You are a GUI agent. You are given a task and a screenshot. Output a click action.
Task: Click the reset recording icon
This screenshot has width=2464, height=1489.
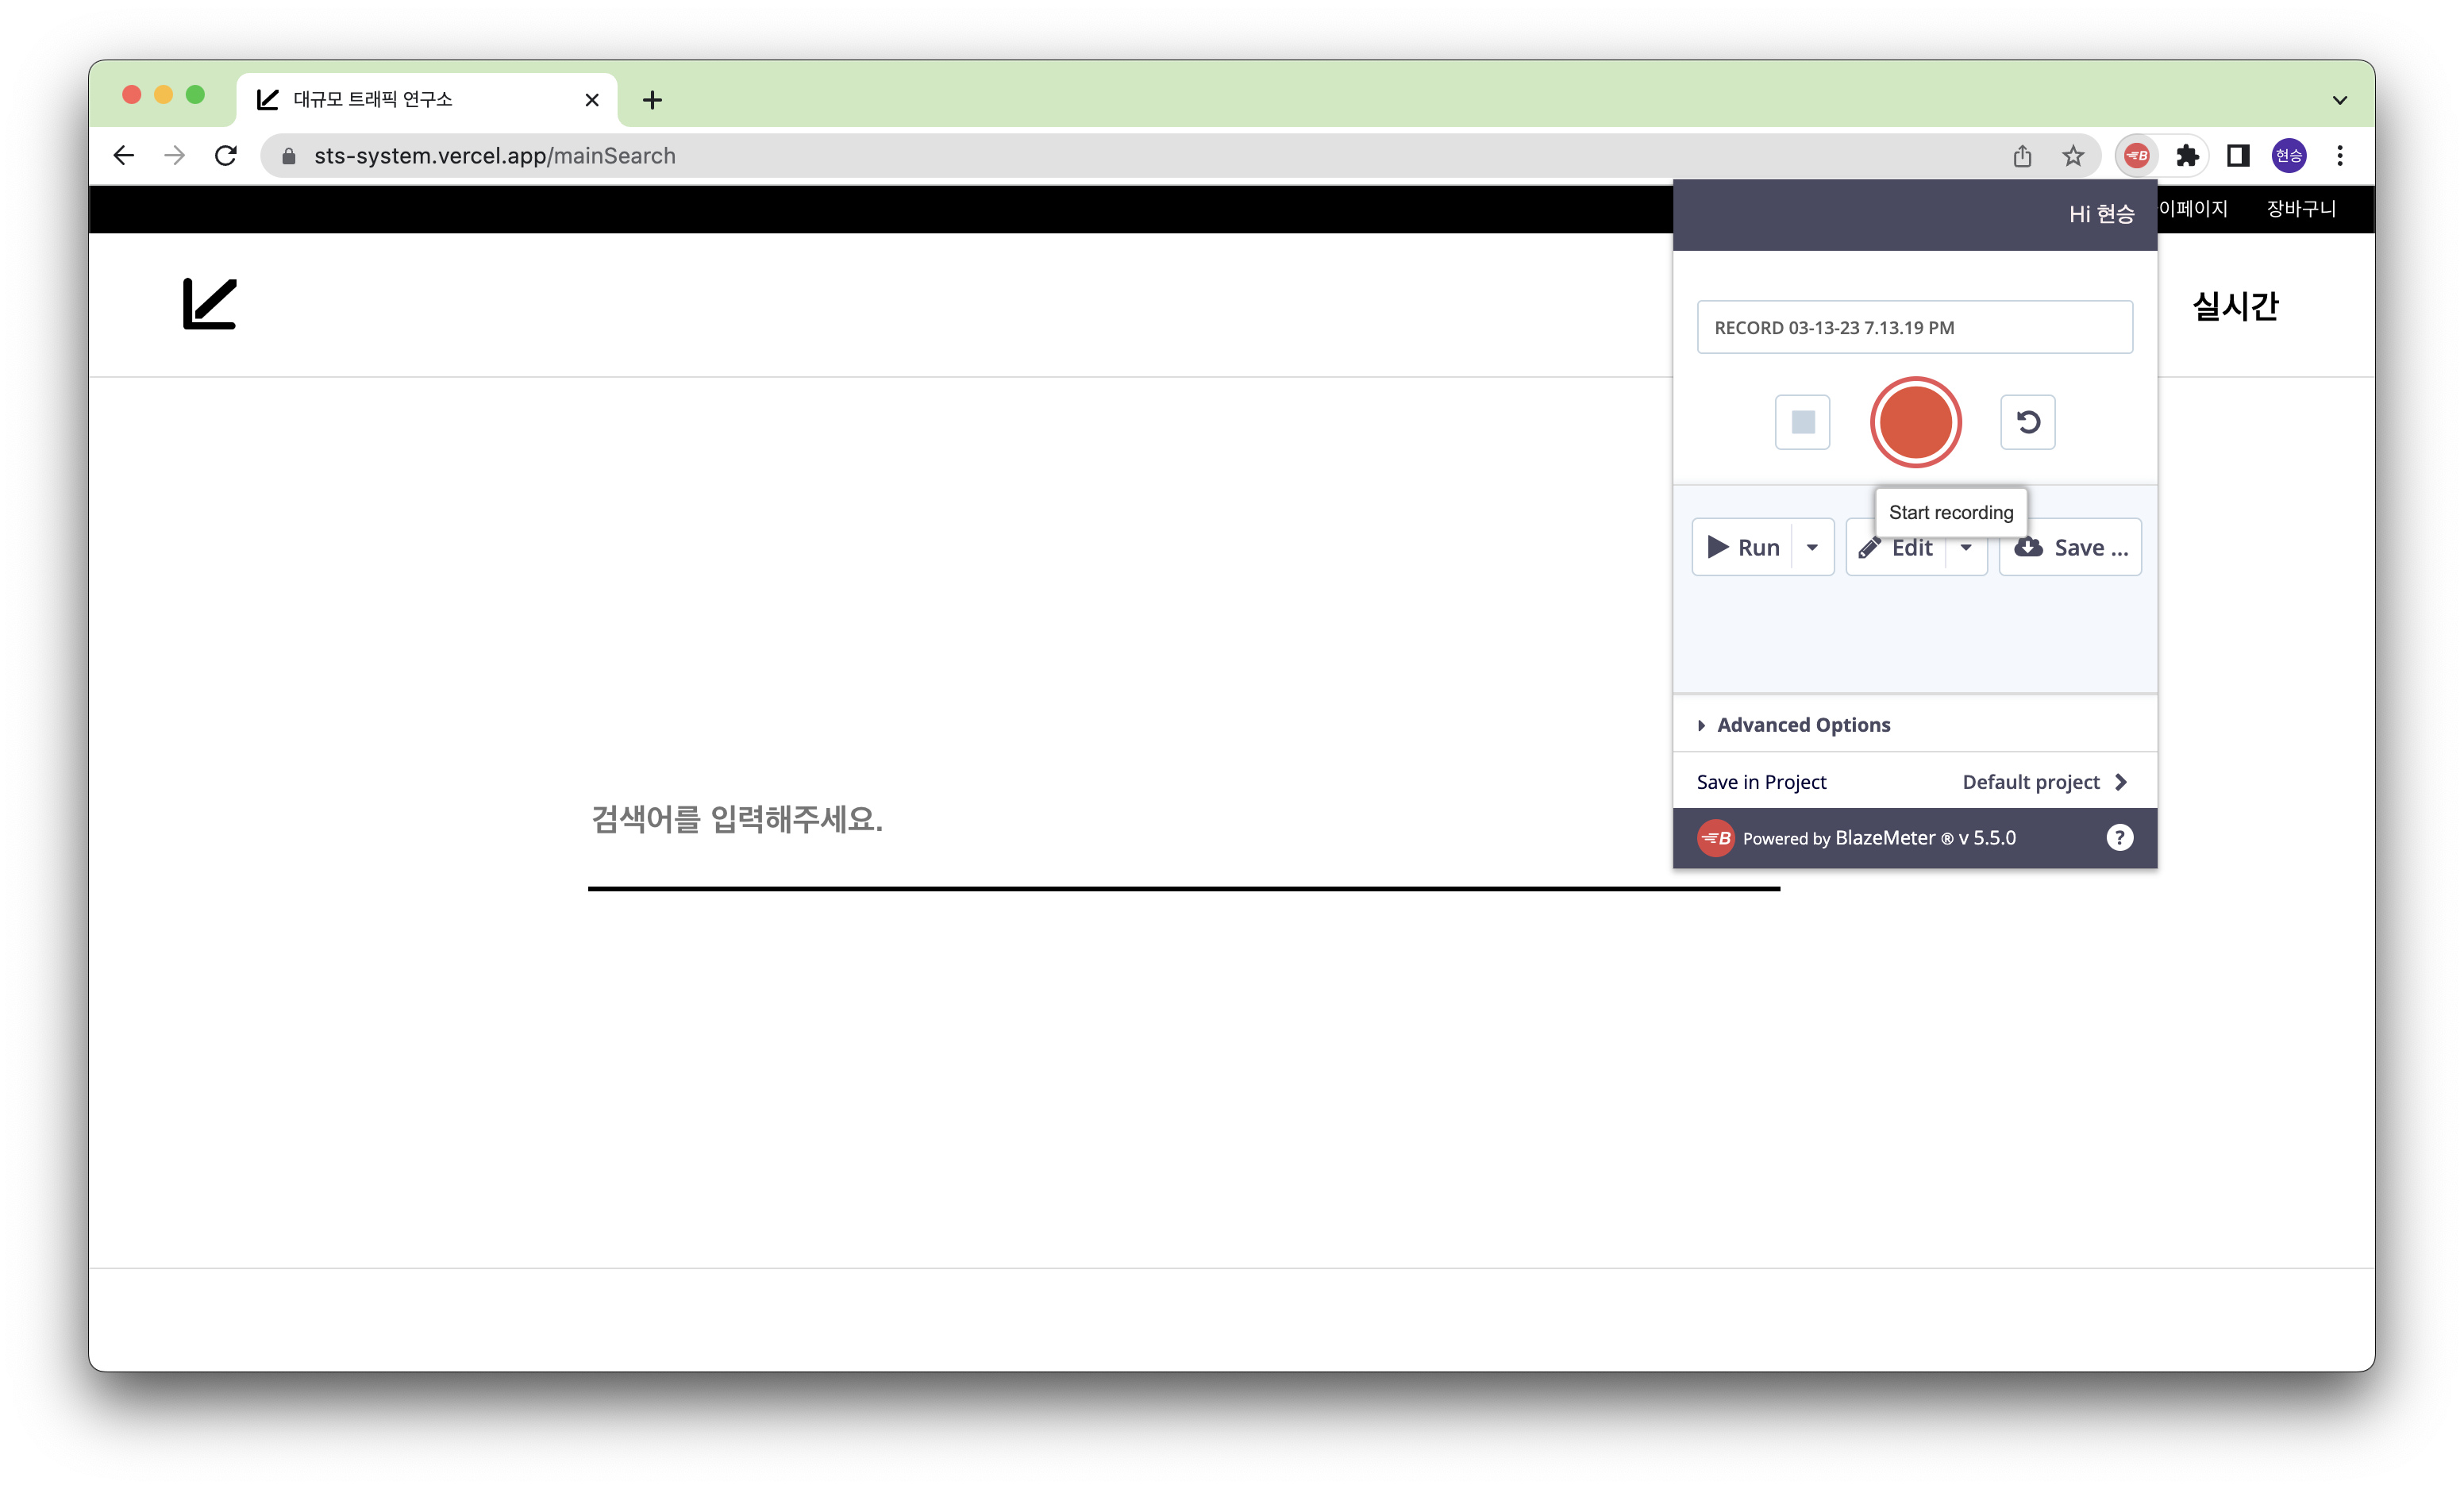pos(2027,422)
